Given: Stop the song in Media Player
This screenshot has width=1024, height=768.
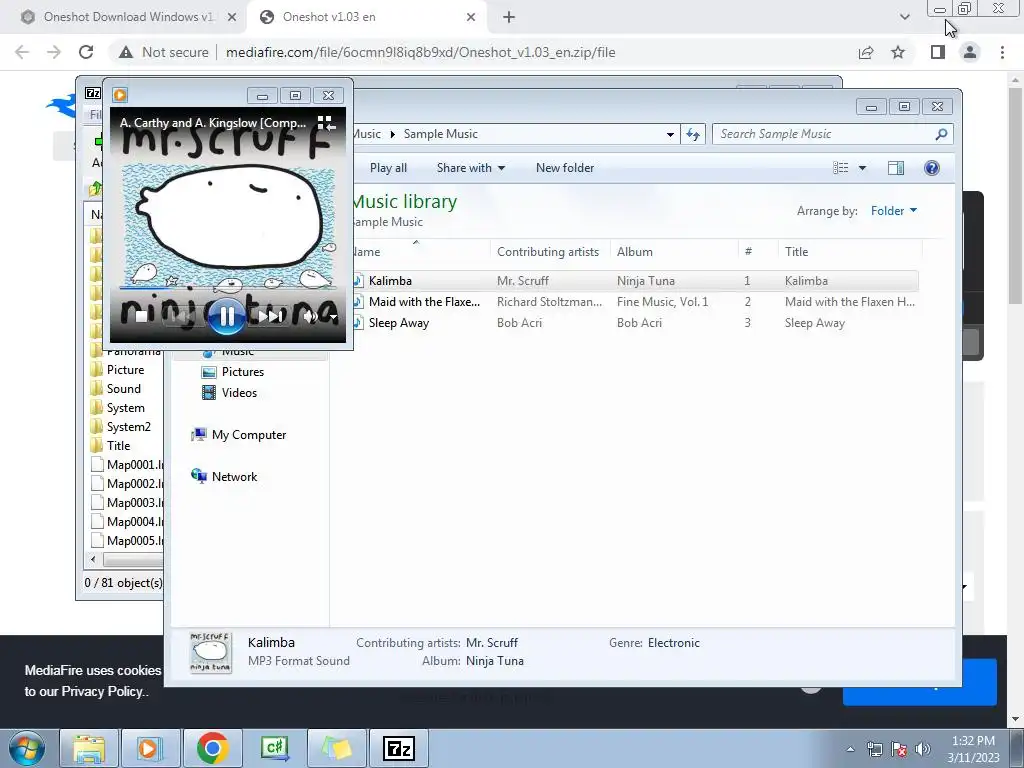Looking at the screenshot, I should (x=141, y=317).
